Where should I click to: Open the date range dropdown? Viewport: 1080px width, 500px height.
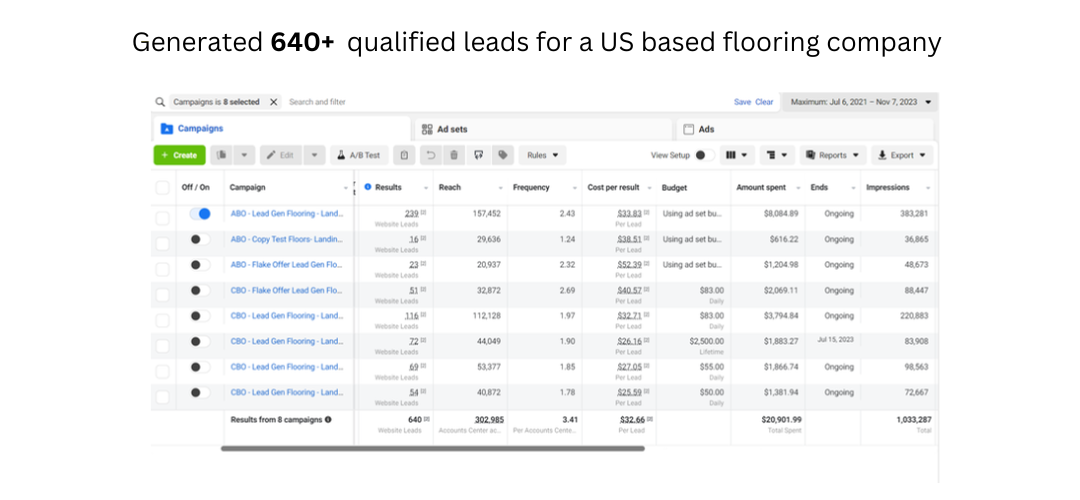tap(860, 102)
